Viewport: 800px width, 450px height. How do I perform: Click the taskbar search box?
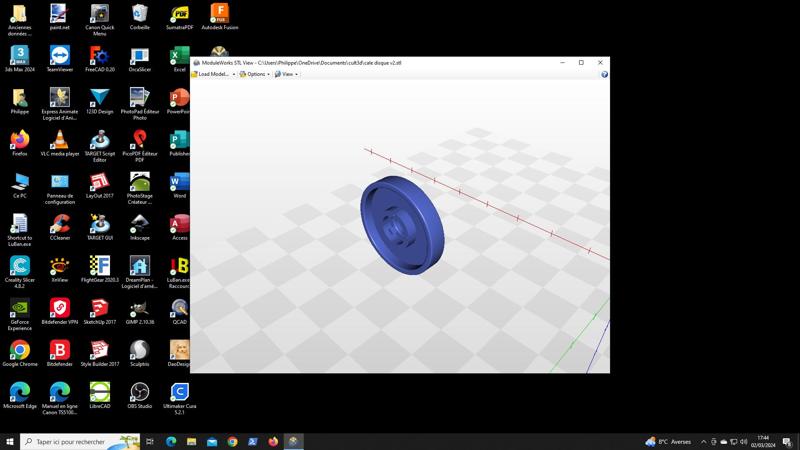[80, 441]
